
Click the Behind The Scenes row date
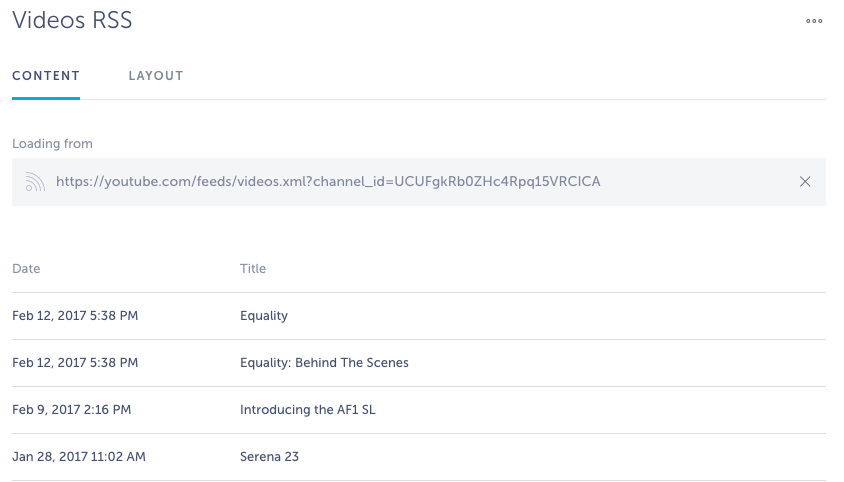75,362
